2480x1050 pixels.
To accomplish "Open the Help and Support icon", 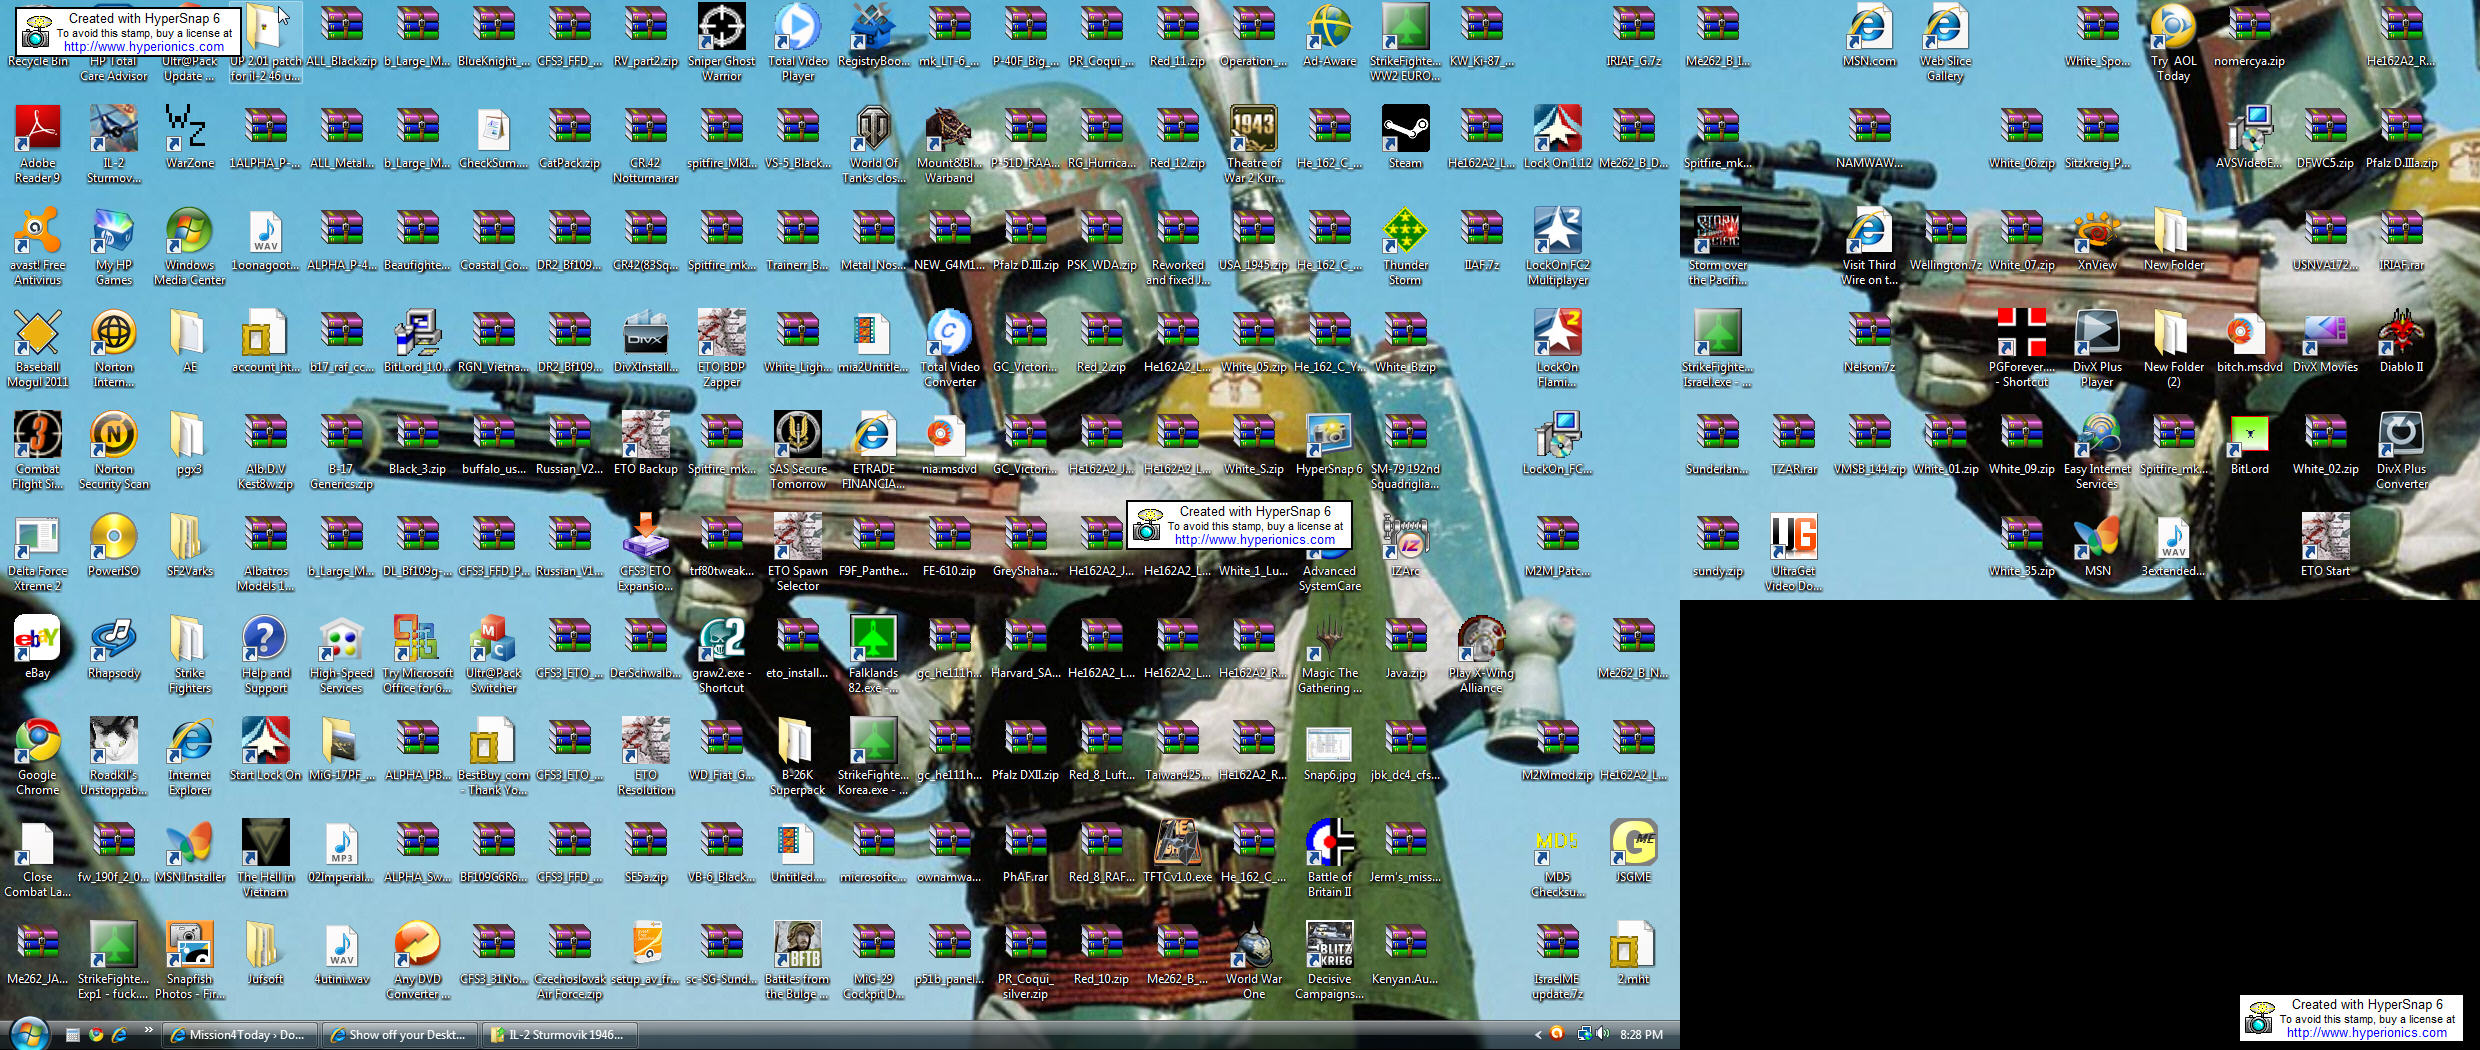I will (266, 655).
